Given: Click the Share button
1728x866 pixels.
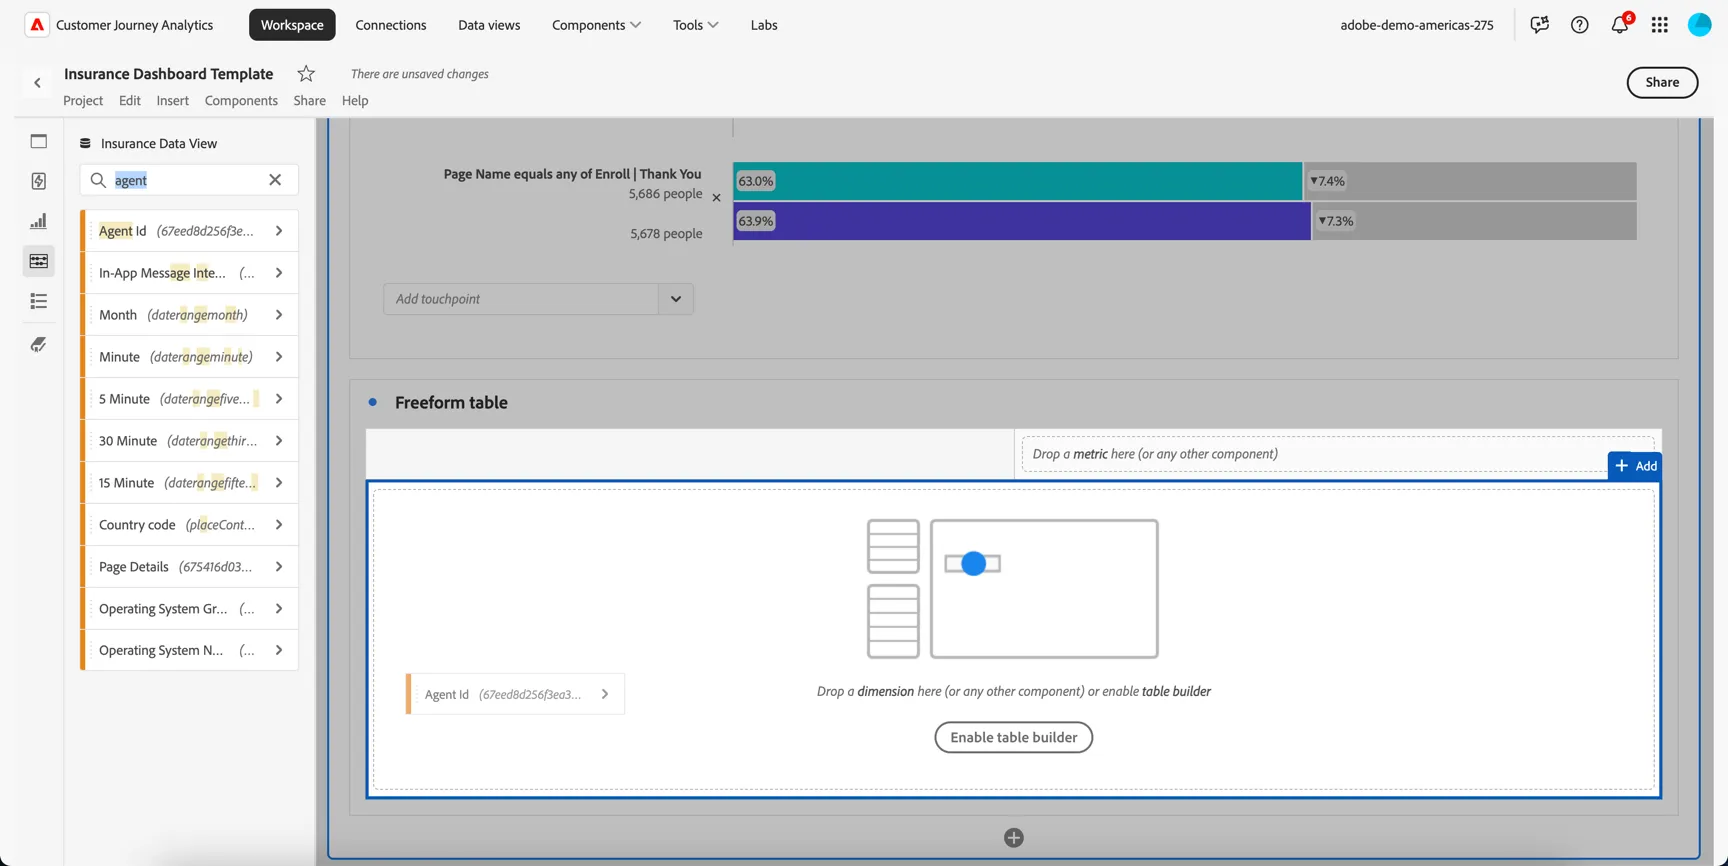Looking at the screenshot, I should [x=1662, y=82].
